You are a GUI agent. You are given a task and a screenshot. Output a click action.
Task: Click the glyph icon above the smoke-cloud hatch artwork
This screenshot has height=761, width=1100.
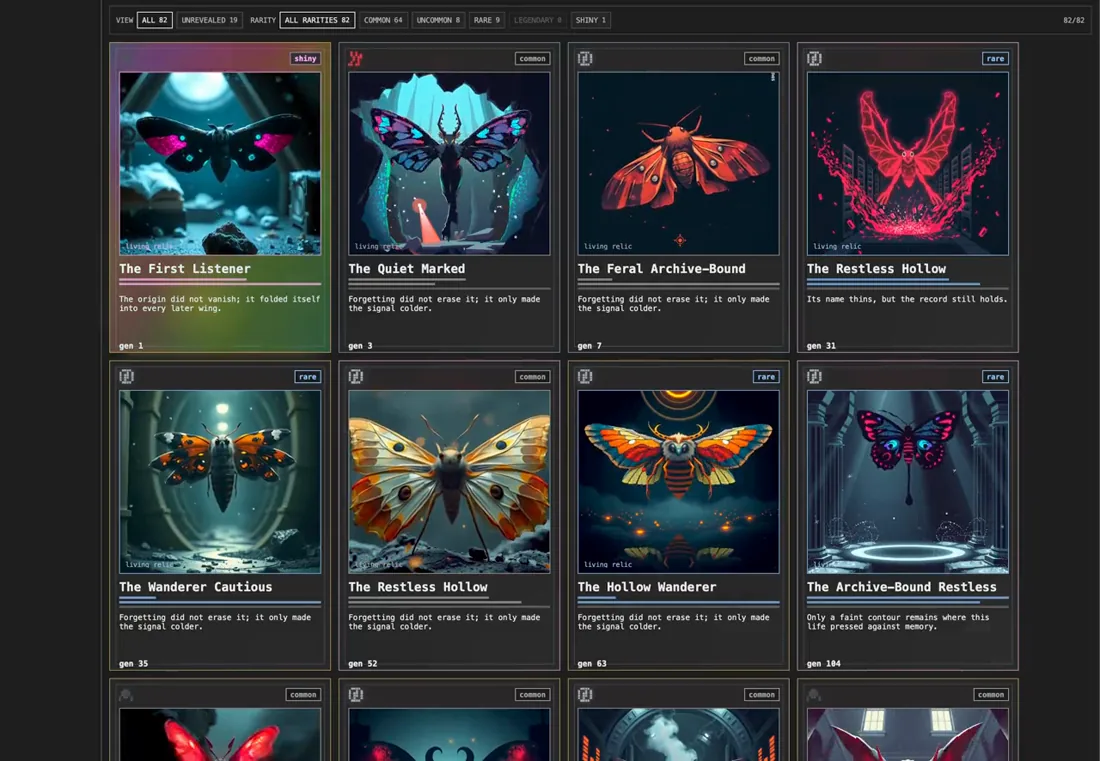585,694
